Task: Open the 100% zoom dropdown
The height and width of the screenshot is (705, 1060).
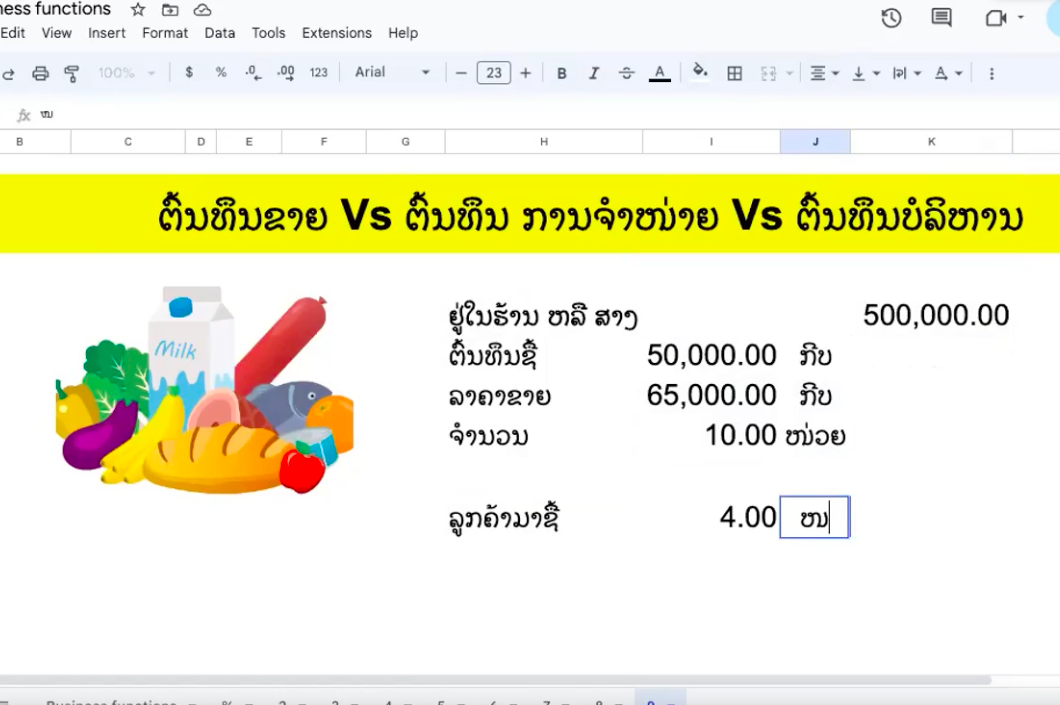Action: point(126,72)
